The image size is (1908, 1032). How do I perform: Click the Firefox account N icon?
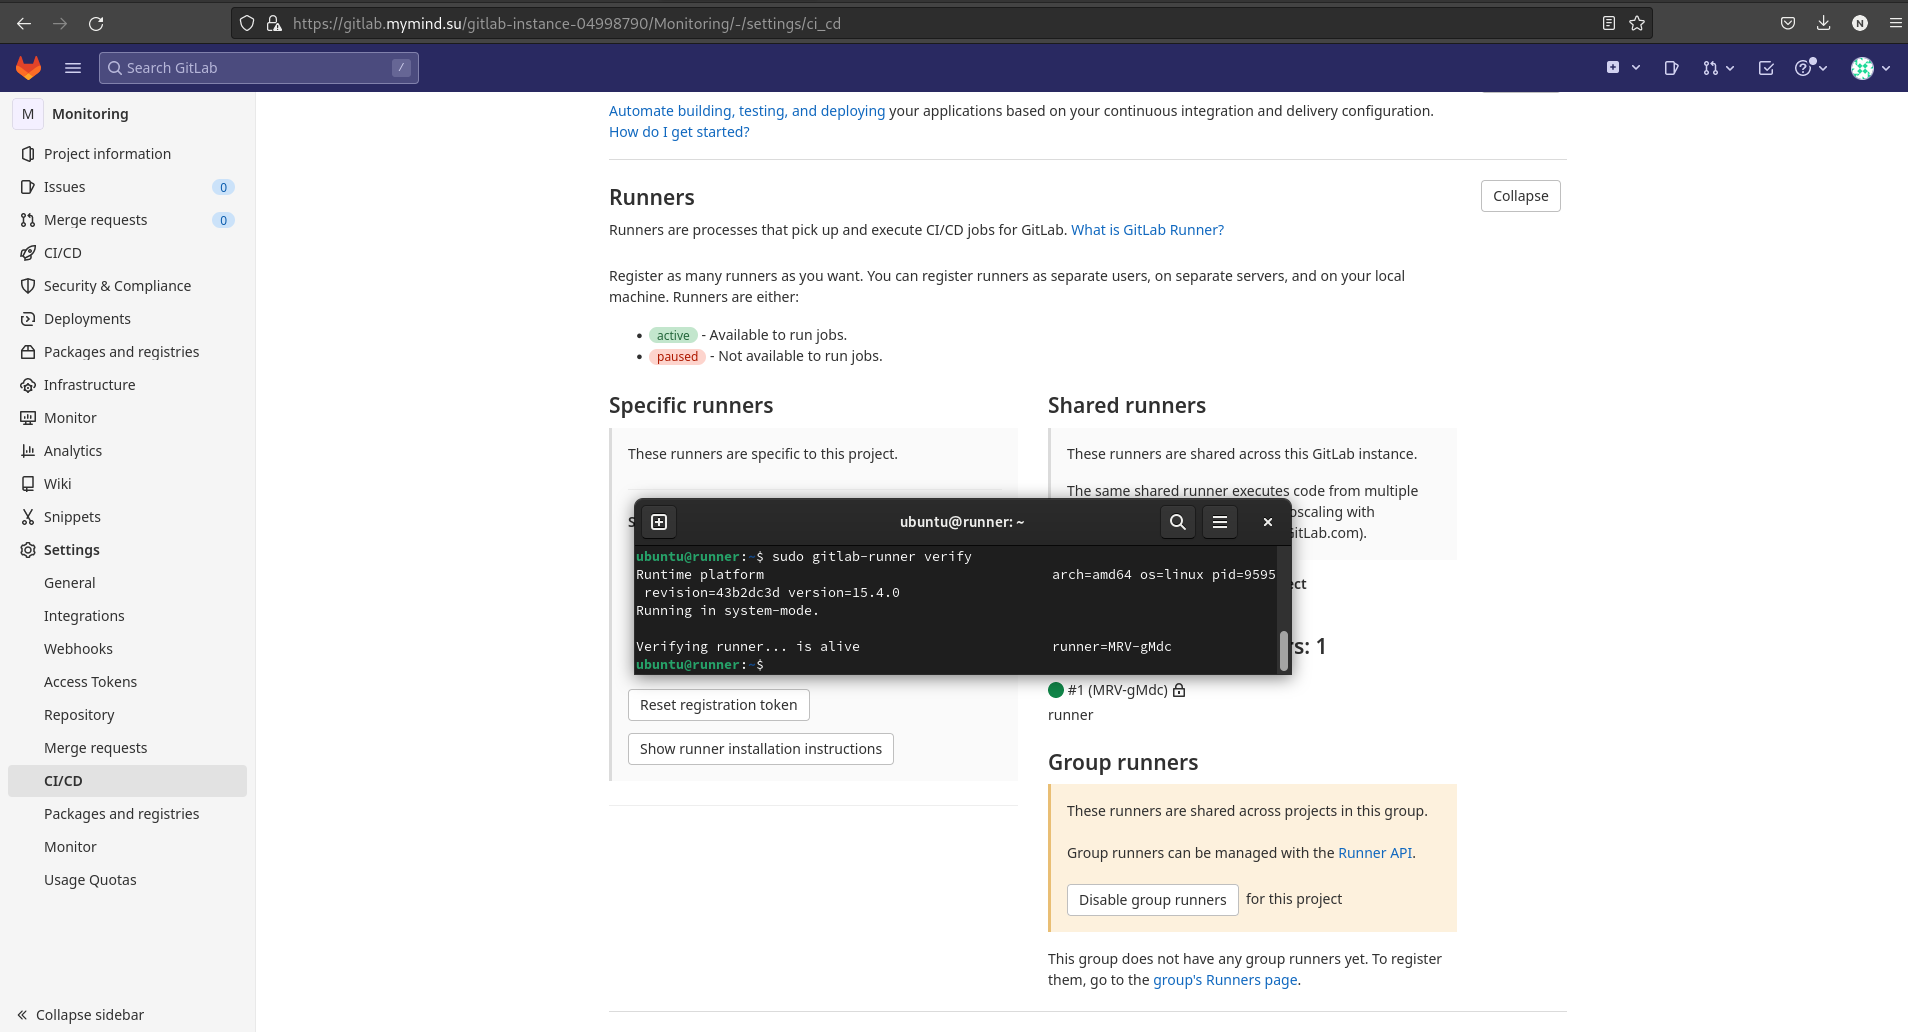click(x=1860, y=23)
